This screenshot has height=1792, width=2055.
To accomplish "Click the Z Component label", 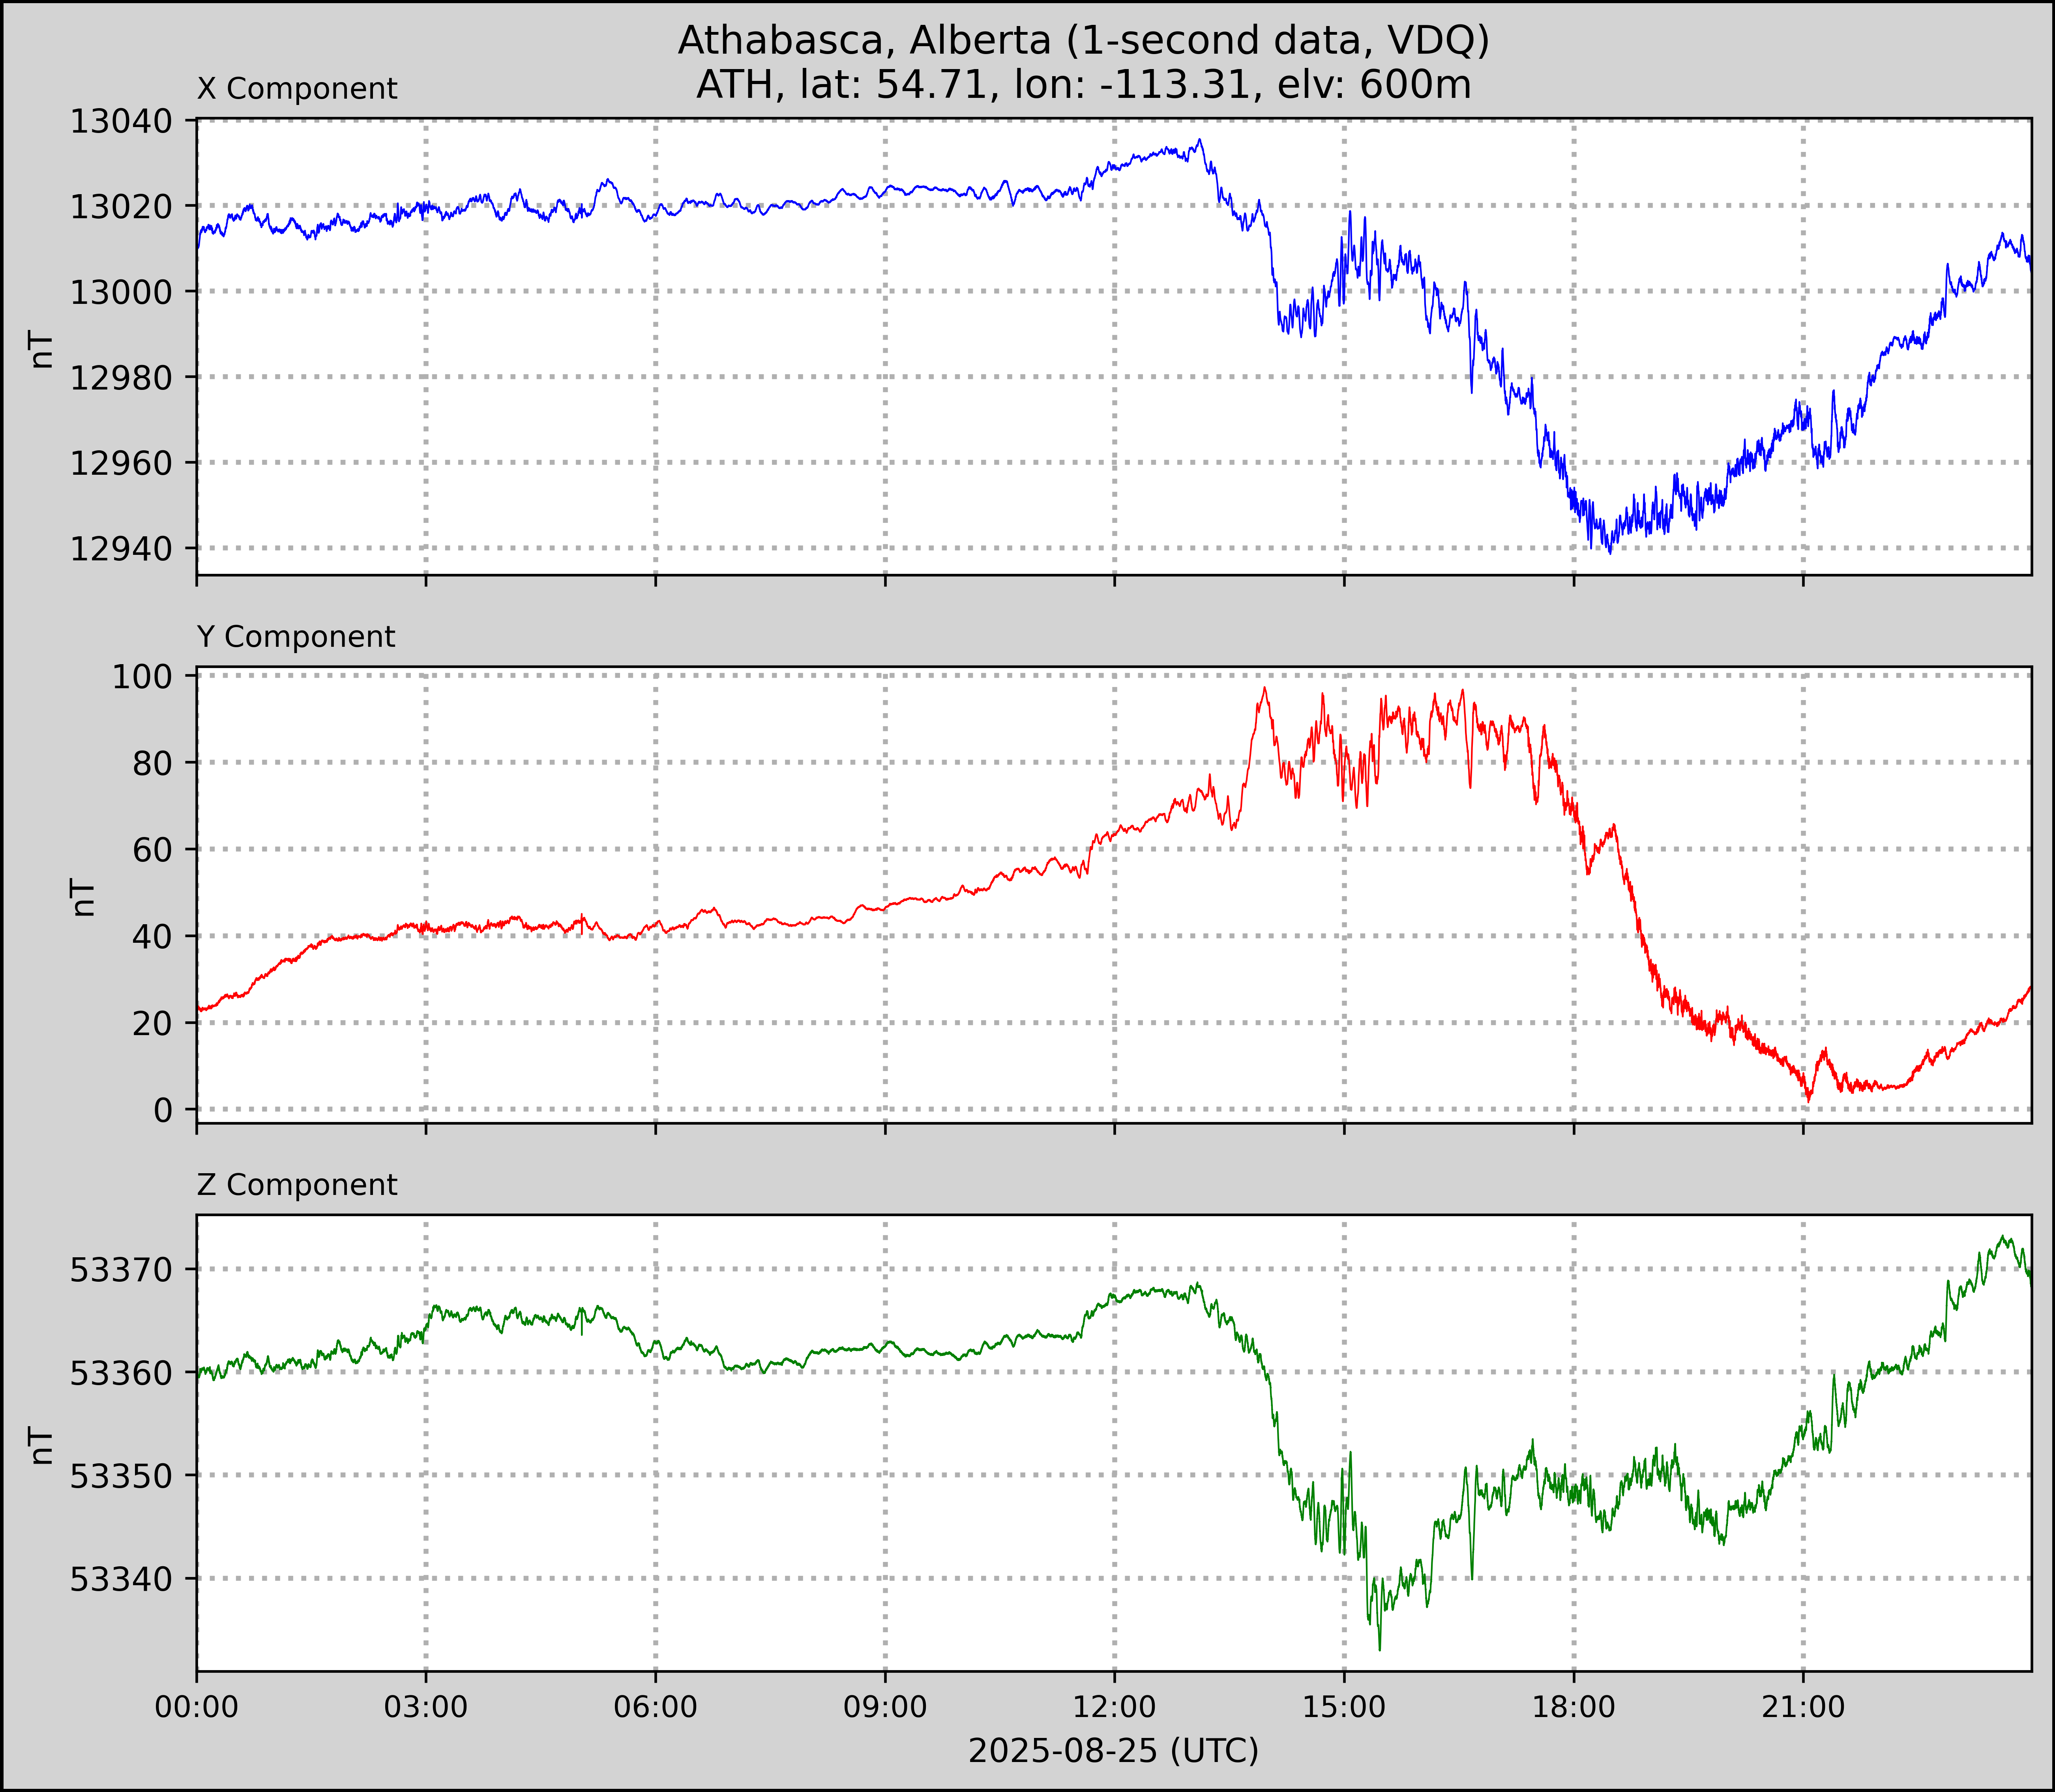I will [297, 1185].
